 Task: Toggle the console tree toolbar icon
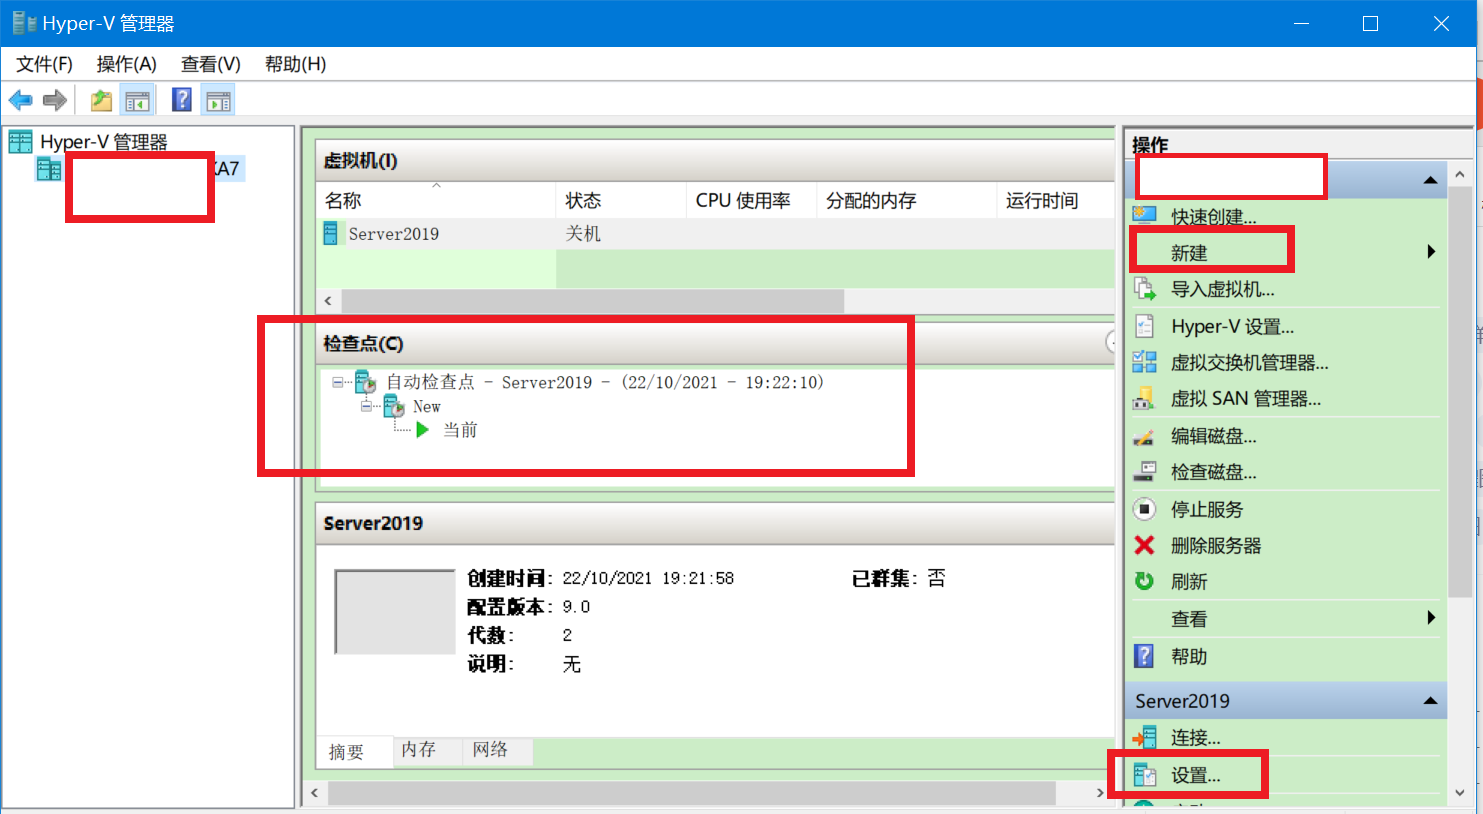[x=137, y=100]
